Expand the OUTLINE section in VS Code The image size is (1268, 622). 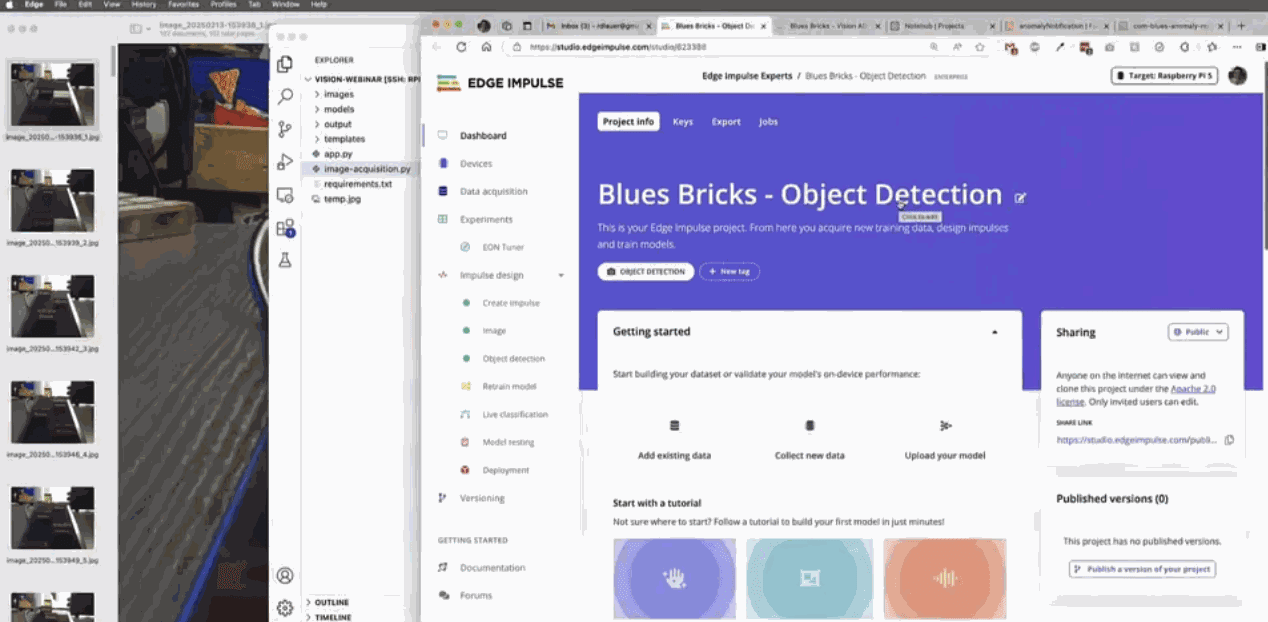click(308, 602)
